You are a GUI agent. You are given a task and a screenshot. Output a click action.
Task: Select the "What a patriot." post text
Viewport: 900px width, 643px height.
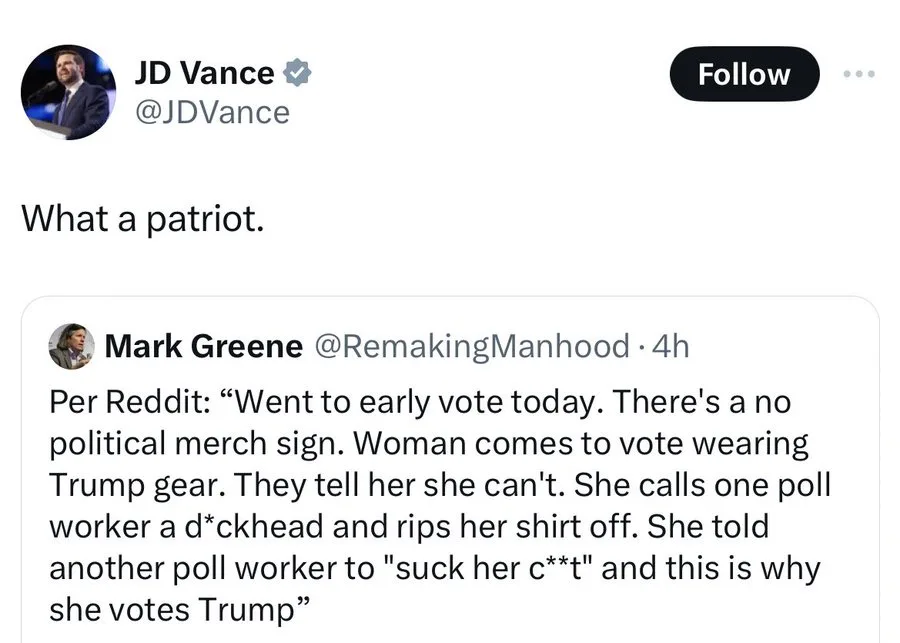pyautogui.click(x=143, y=219)
